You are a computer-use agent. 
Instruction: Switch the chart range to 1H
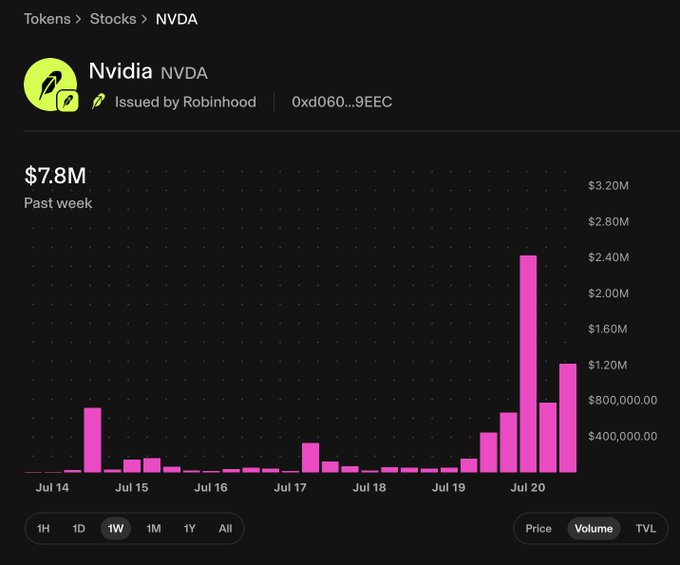click(x=43, y=529)
